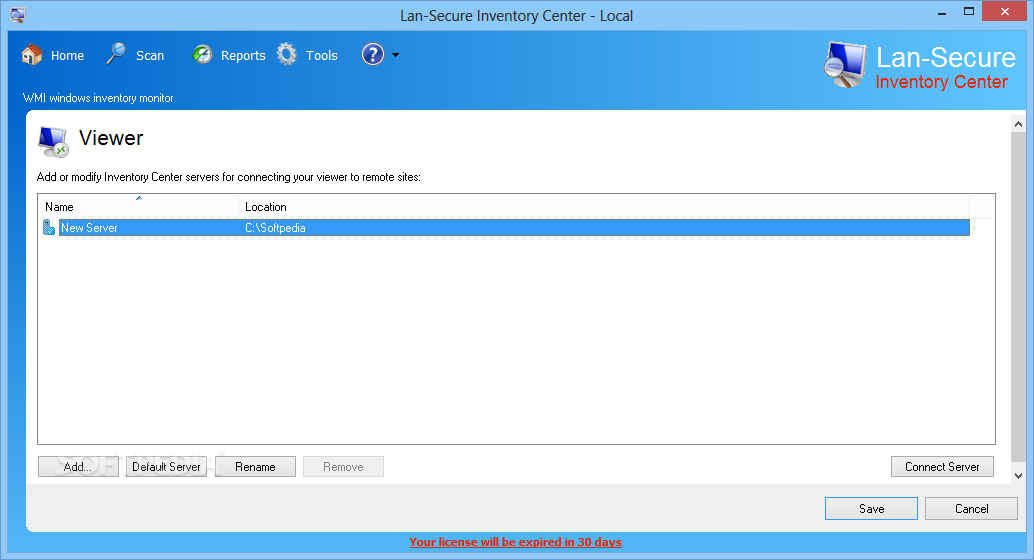
Task: Click the Viewer monitor icon
Action: [x=53, y=142]
